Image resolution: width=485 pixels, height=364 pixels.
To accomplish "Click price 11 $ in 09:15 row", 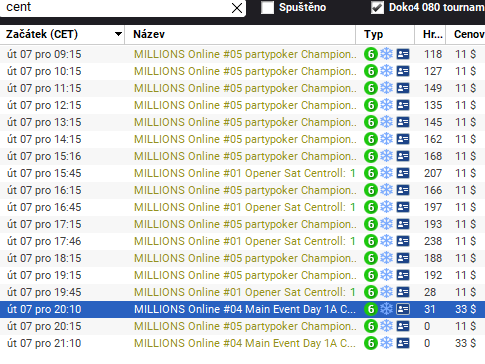I will pos(466,54).
